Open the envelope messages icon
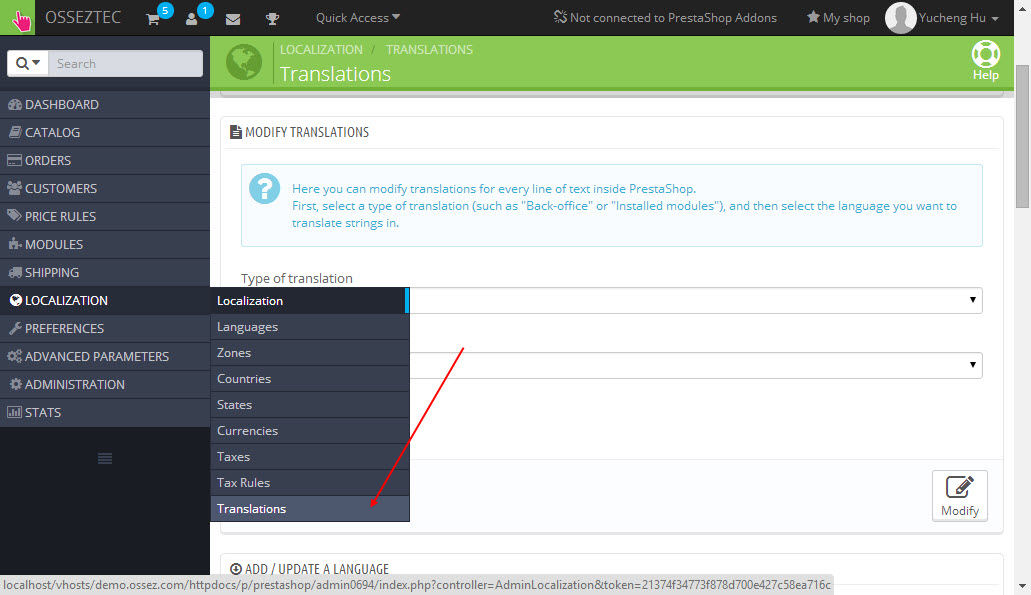This screenshot has height=595, width=1031. 233,18
